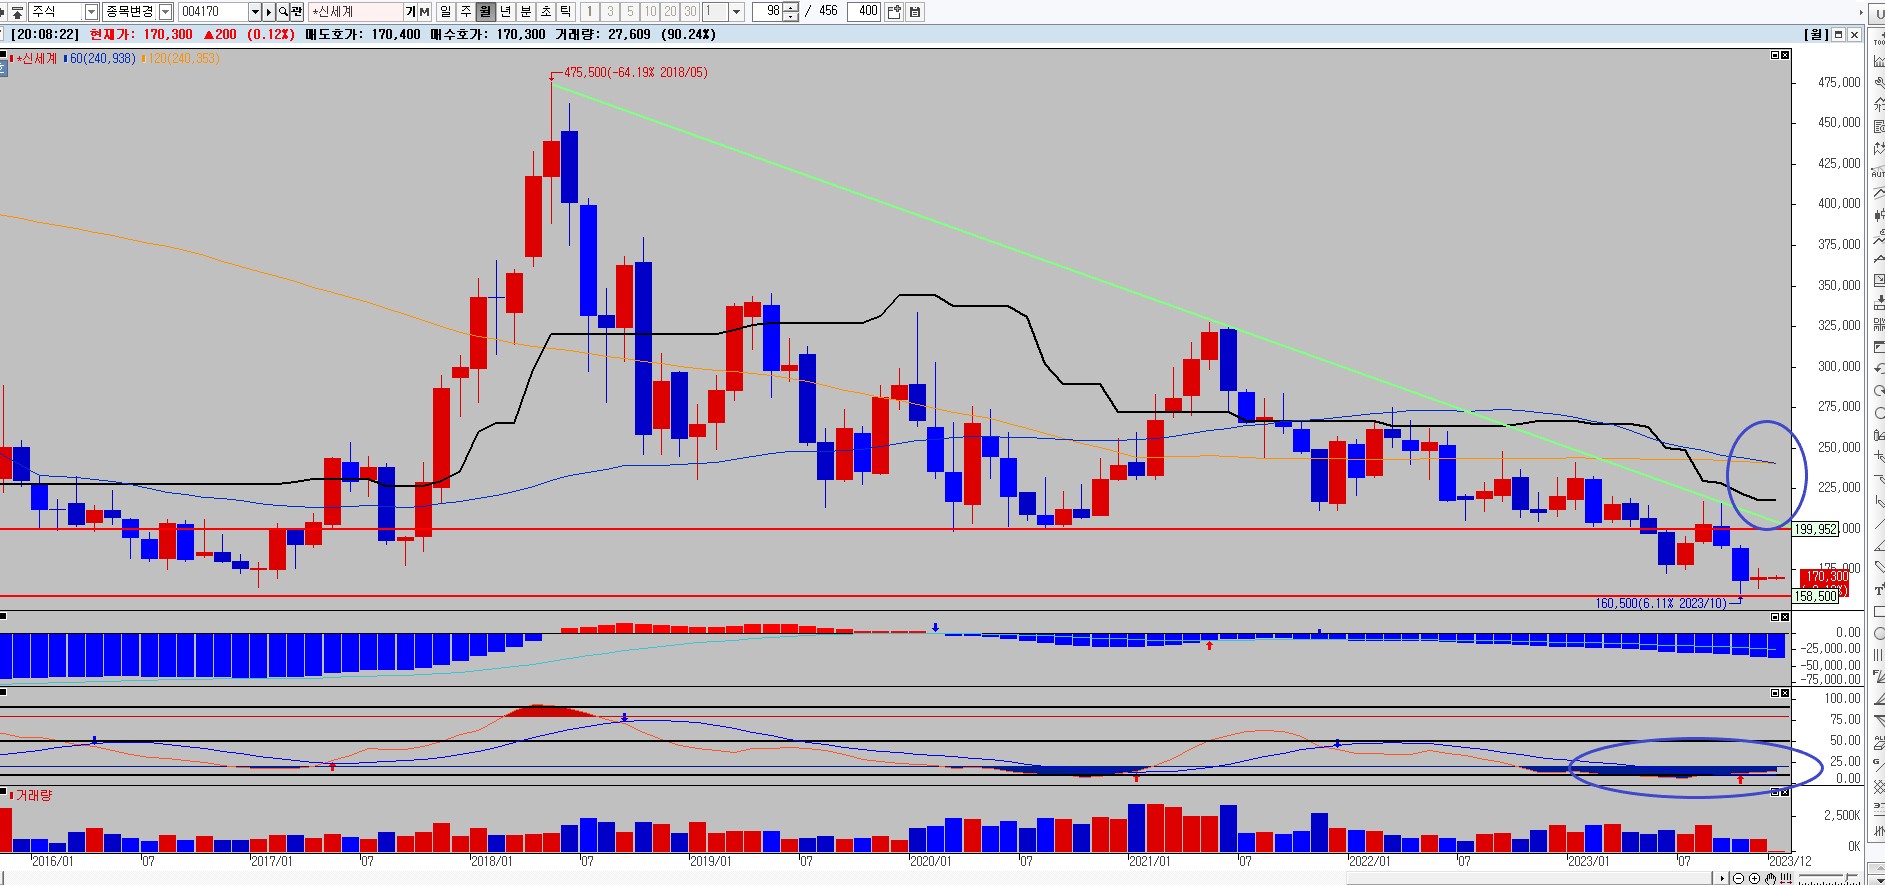Viewport: 1885px width, 885px height.
Task: Click the zoom out minus icon
Action: [1739, 878]
